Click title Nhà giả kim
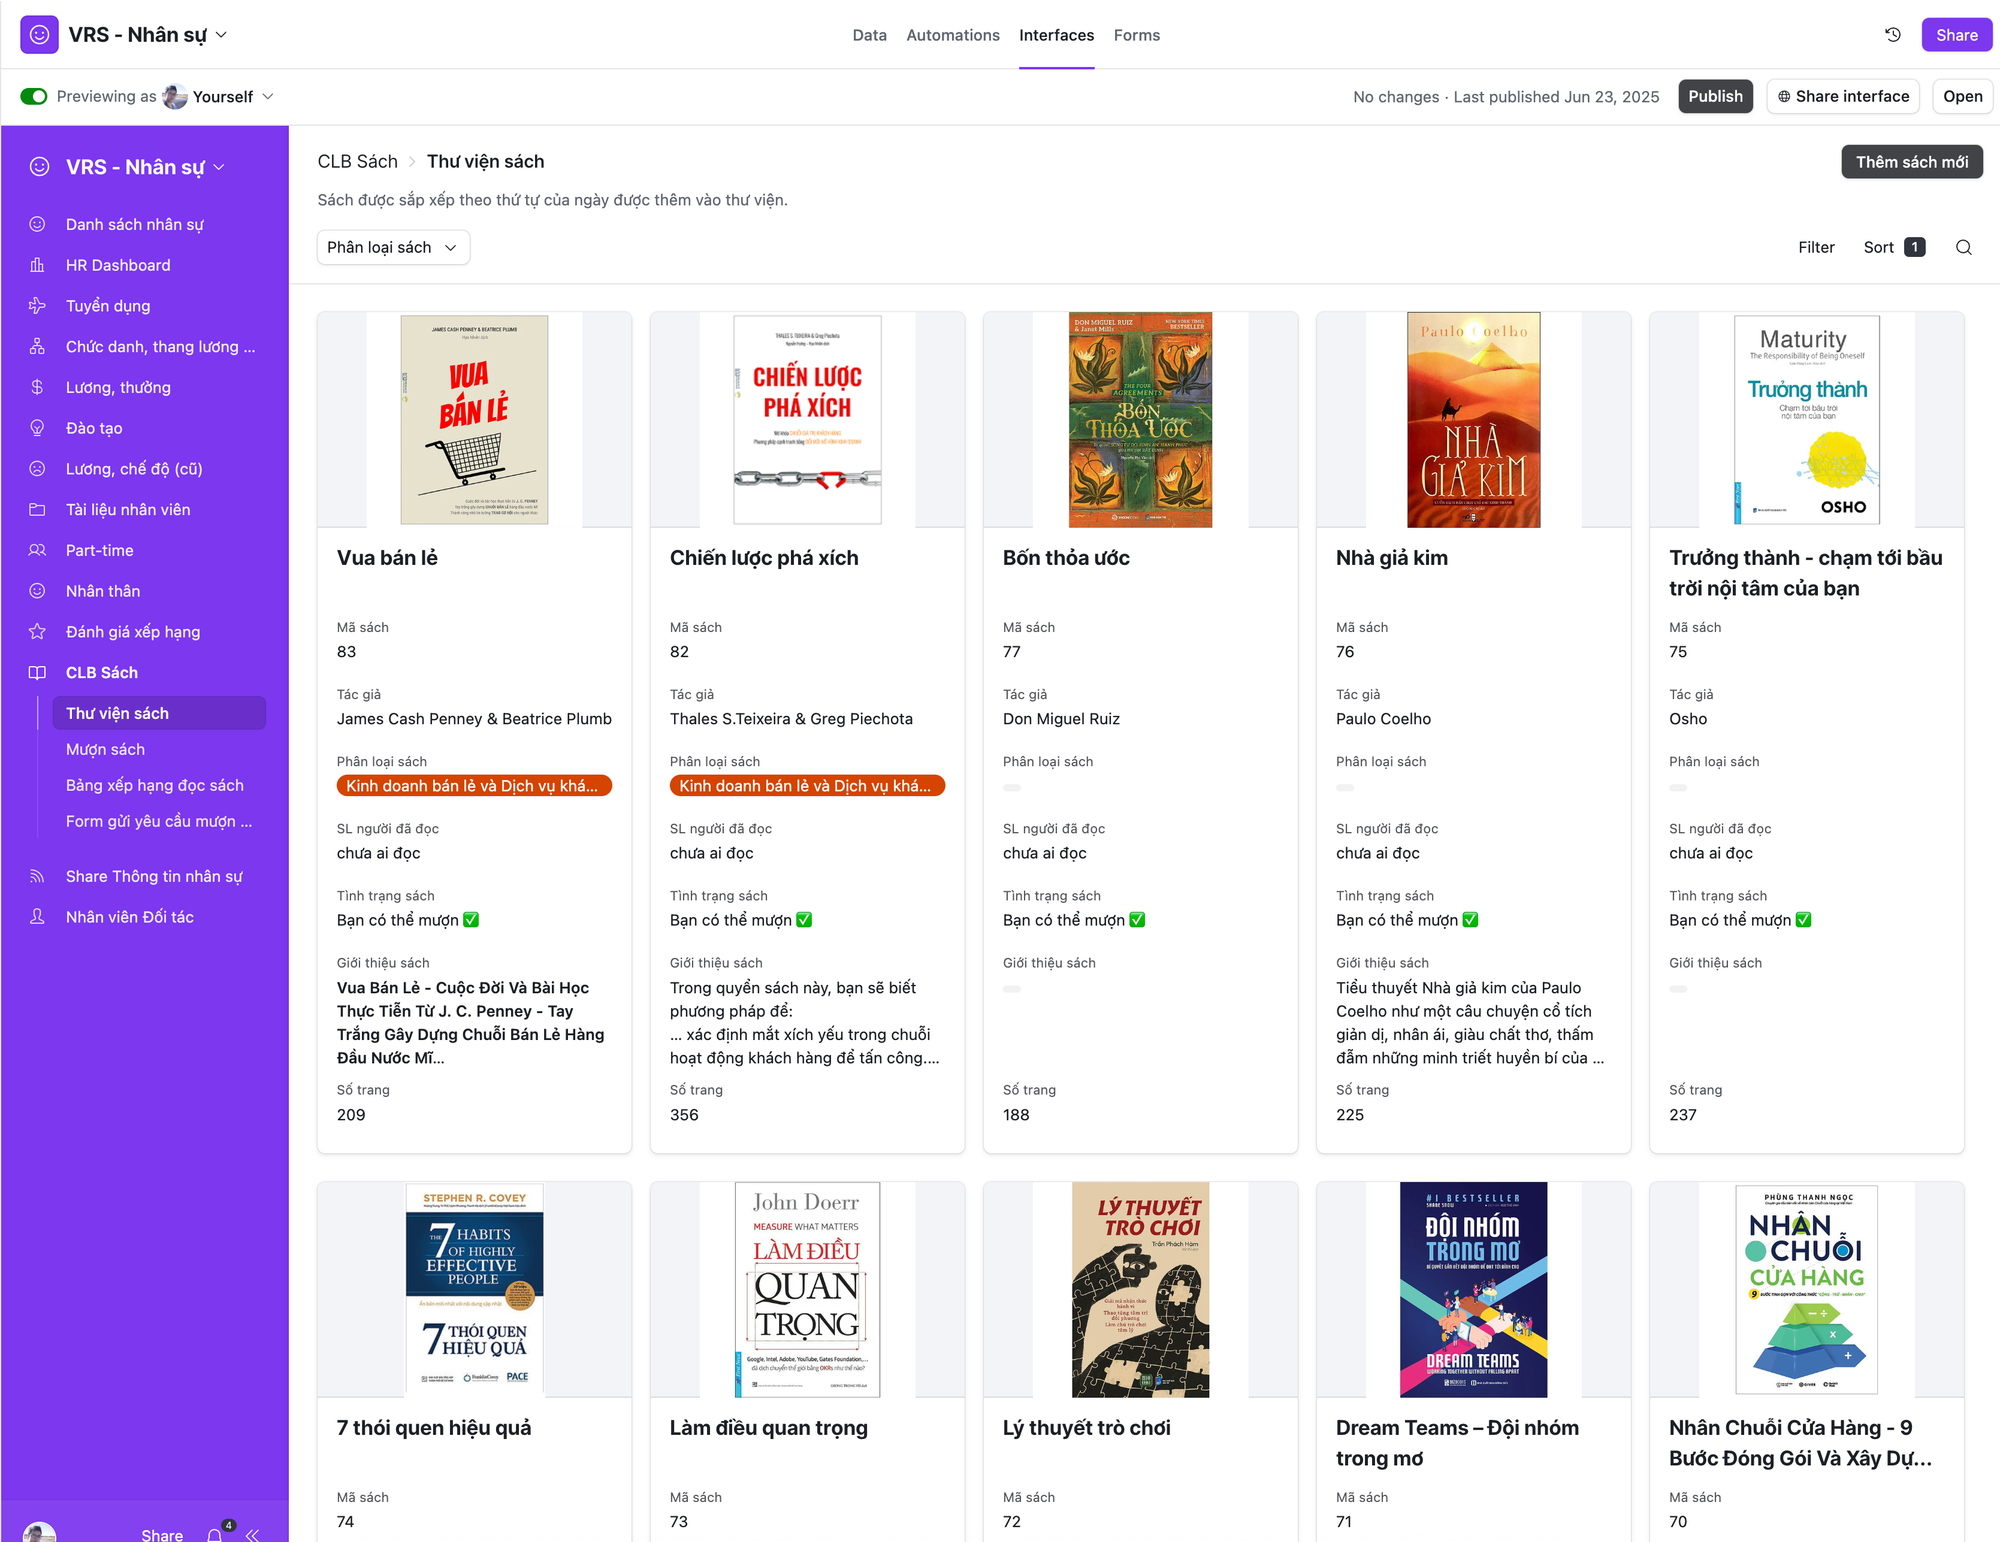Screen dimensions: 2000x1542 click(1391, 558)
